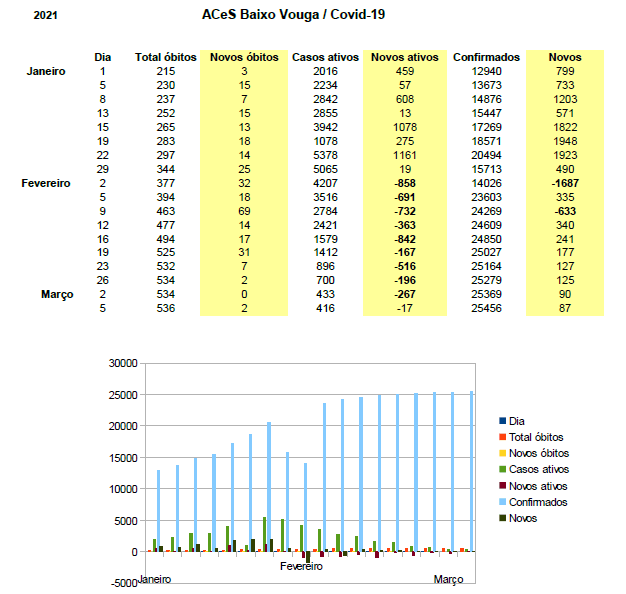This screenshot has height=594, width=626.
Task: Select new cases value 1948
Action: click(x=565, y=141)
